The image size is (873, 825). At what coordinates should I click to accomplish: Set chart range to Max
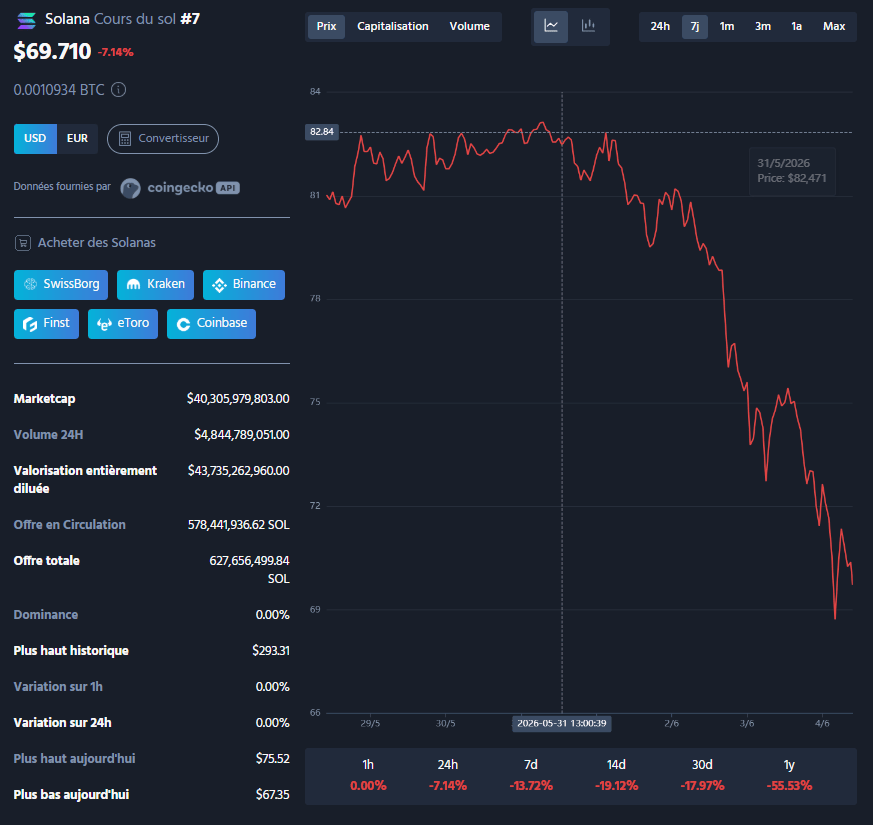pyautogui.click(x=833, y=26)
